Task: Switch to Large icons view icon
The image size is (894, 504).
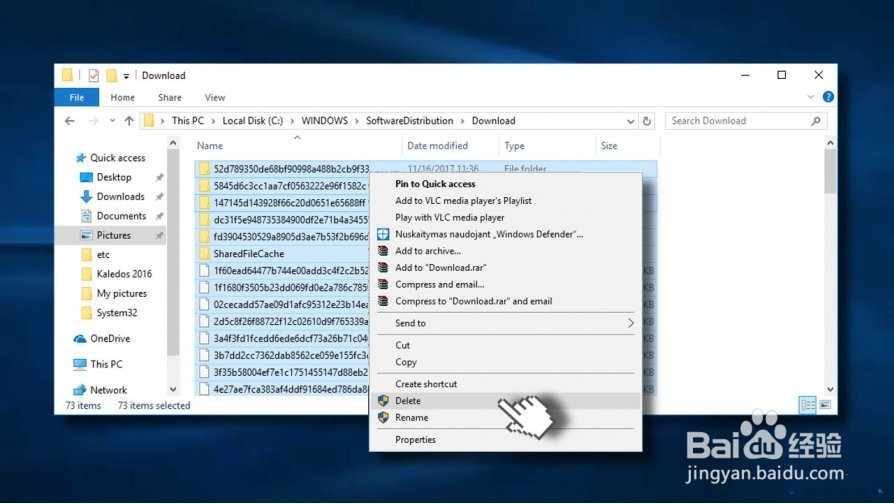Action: (x=825, y=405)
